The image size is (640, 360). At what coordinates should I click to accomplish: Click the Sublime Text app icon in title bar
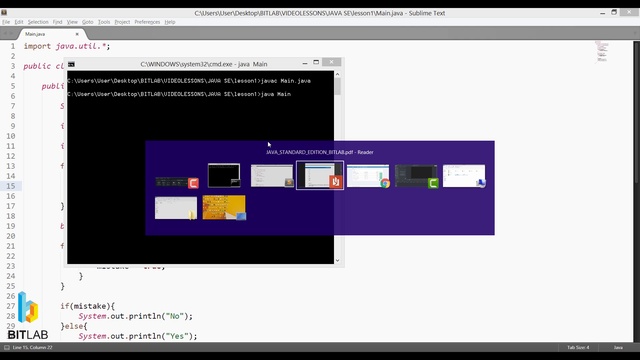click(x=4, y=13)
